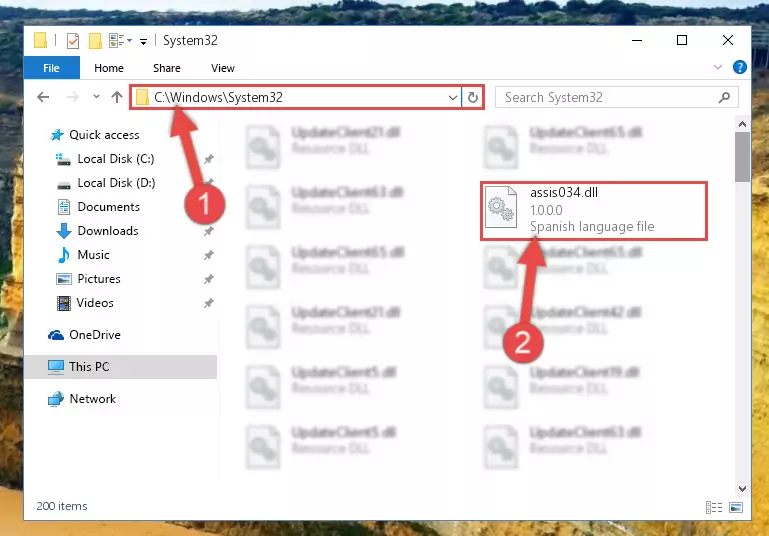Image resolution: width=769 pixels, height=536 pixels.
Task: Switch to the Home ribbon tab
Action: [109, 68]
